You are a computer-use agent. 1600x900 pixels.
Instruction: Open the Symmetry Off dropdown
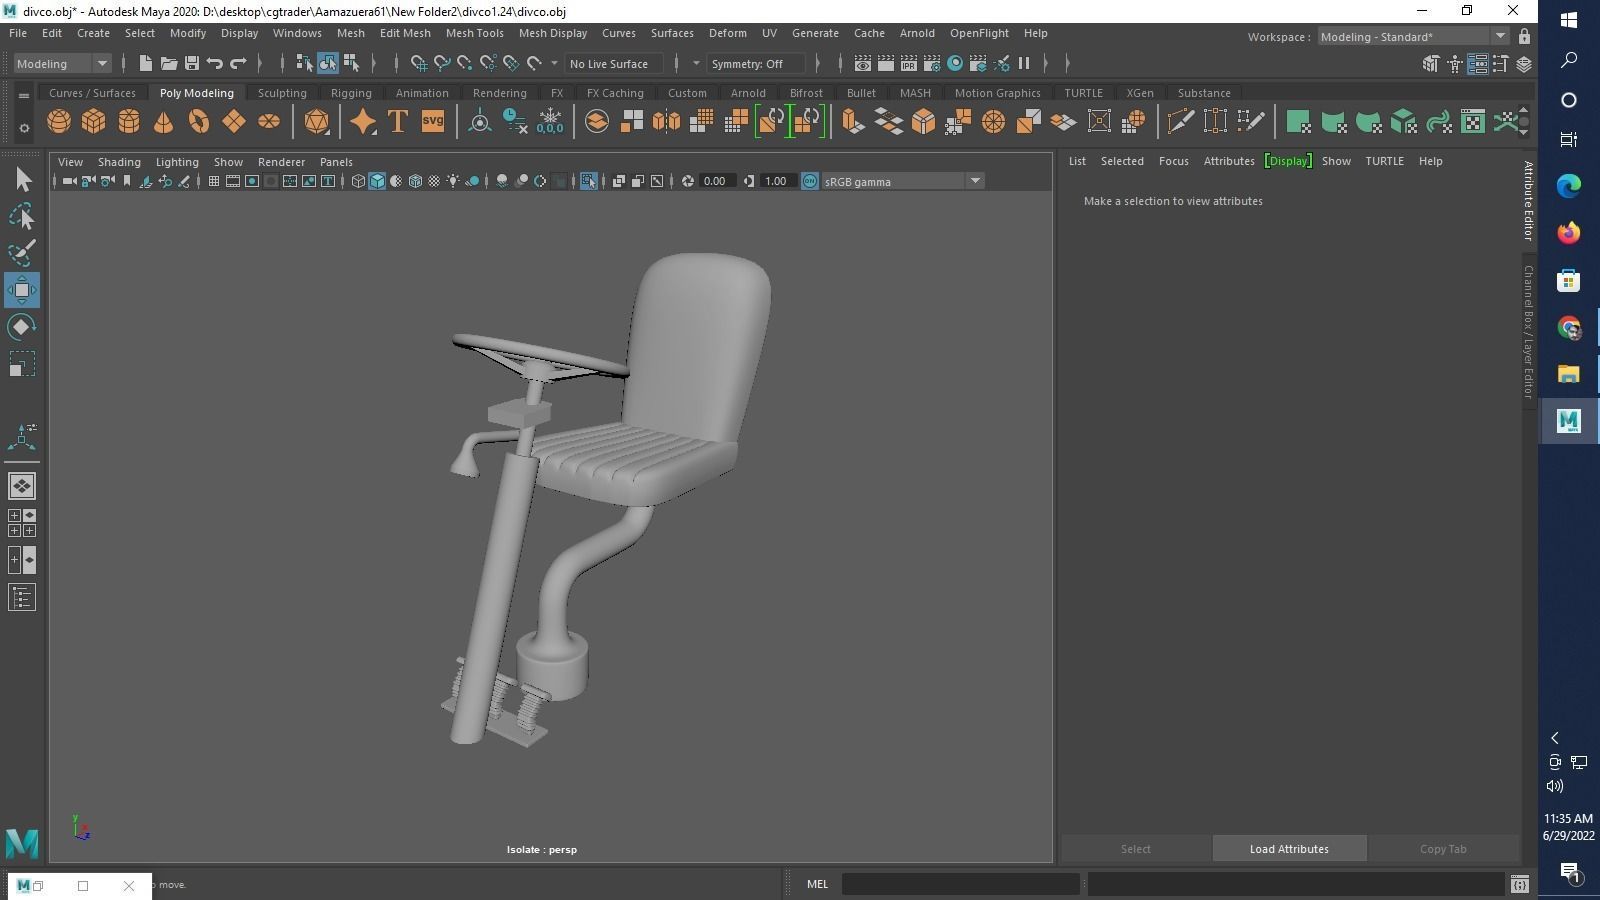[x=755, y=63]
